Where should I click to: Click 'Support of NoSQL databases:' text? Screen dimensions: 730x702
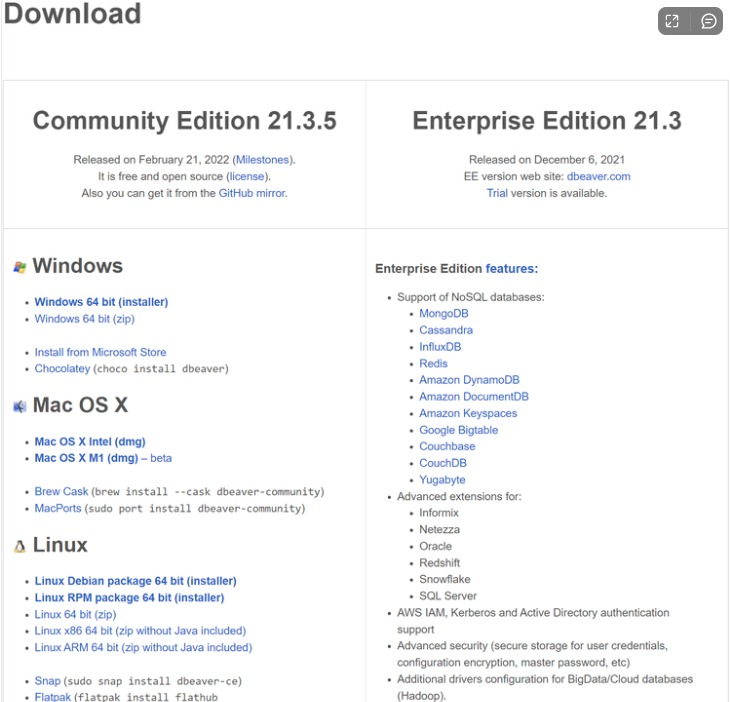(x=471, y=297)
